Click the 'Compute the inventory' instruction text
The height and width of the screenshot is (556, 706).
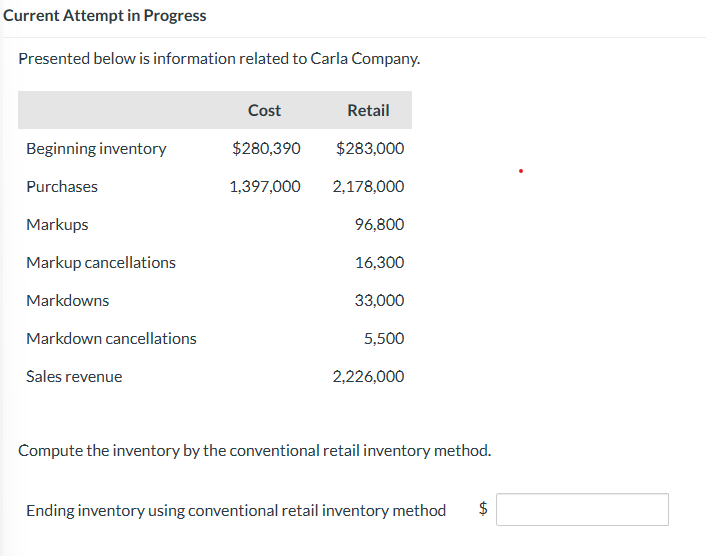click(x=255, y=451)
